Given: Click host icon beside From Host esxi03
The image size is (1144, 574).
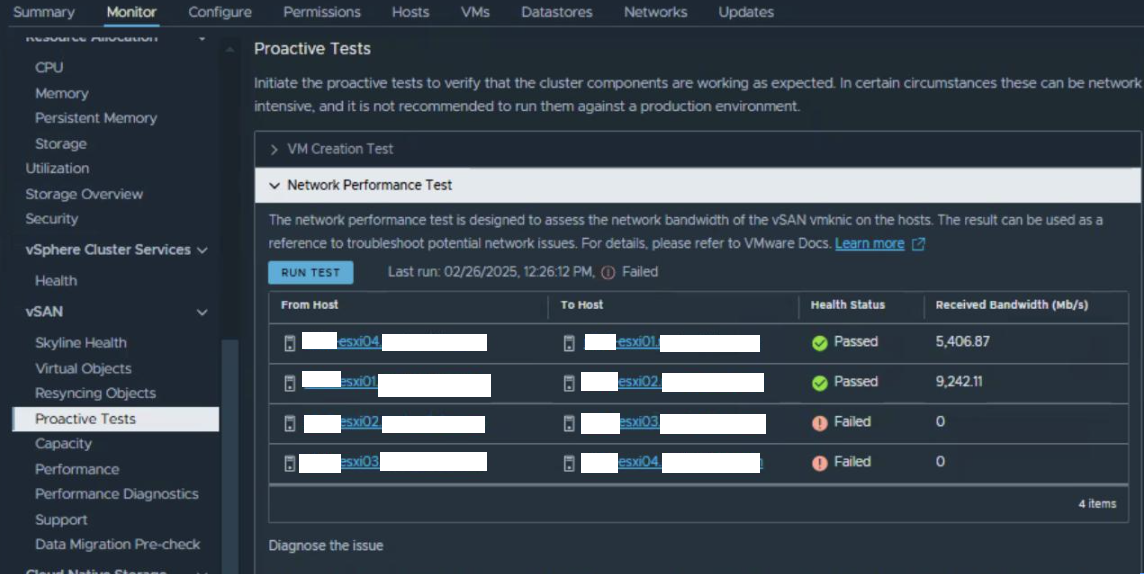Looking at the screenshot, I should pos(290,463).
